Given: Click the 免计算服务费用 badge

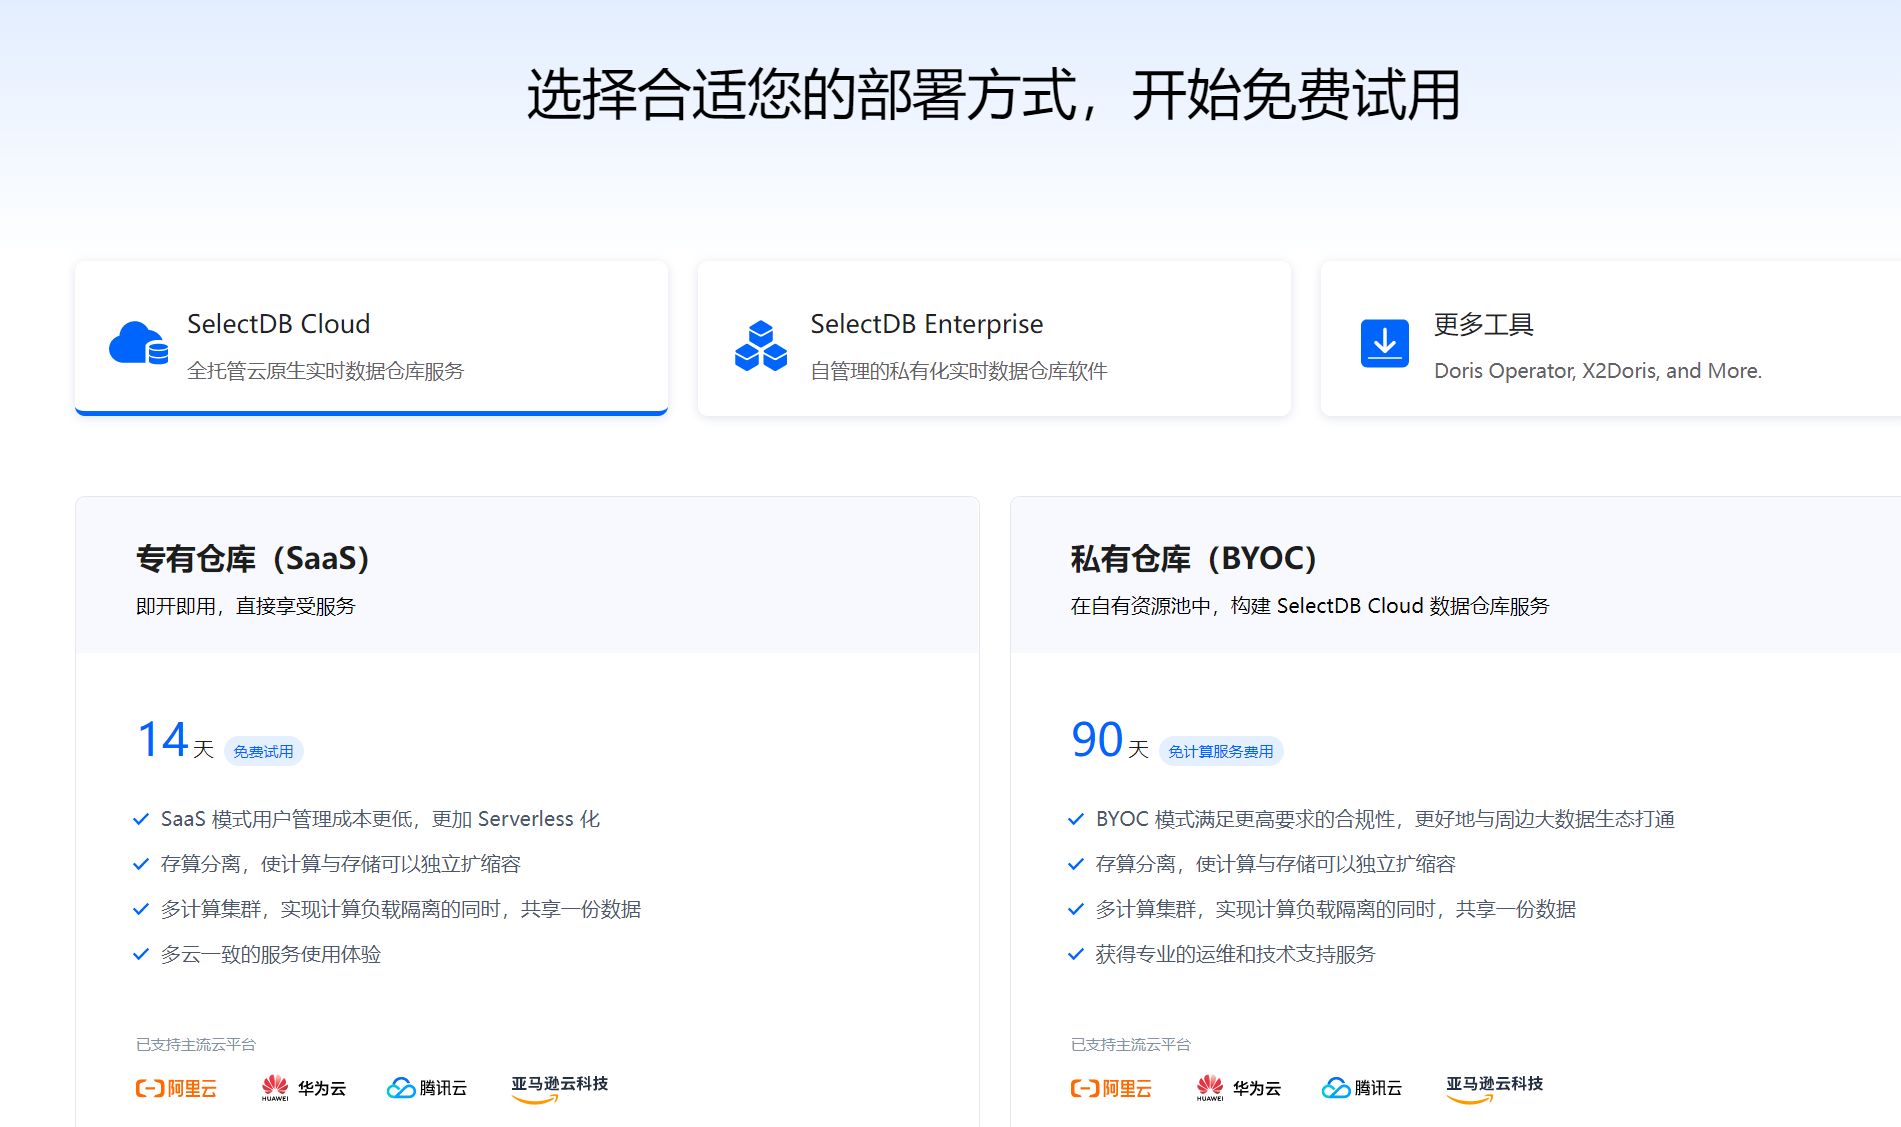Looking at the screenshot, I should [x=1221, y=750].
